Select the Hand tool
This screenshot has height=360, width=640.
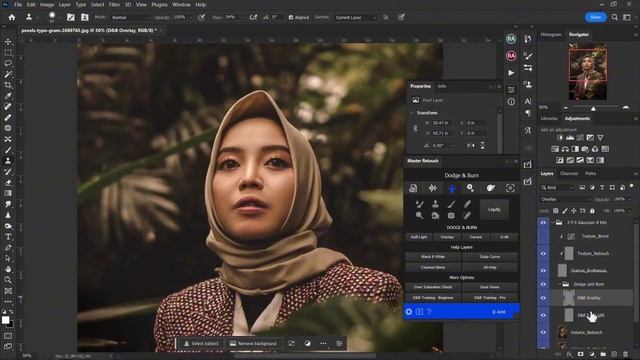(x=8, y=269)
